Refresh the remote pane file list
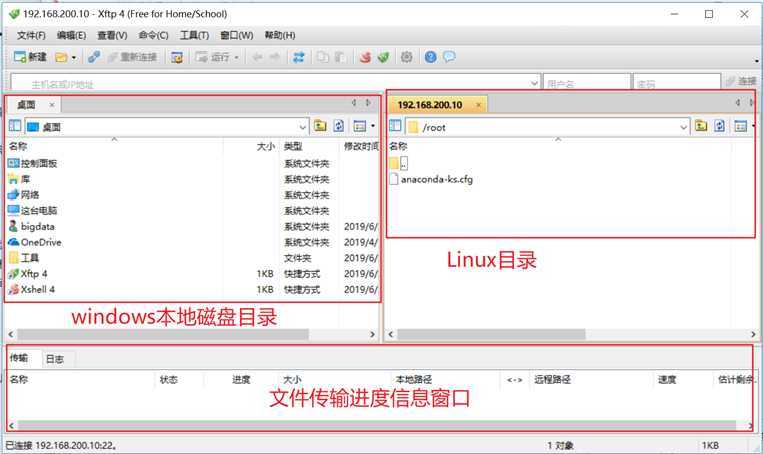 (x=720, y=126)
